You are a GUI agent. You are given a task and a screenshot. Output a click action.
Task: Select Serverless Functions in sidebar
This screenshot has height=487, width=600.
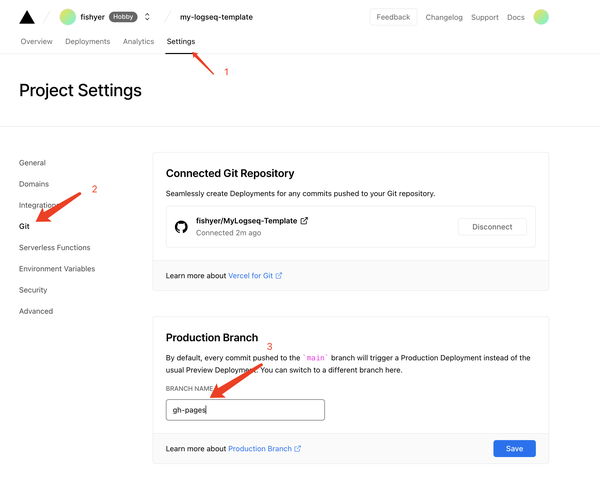[x=54, y=247]
